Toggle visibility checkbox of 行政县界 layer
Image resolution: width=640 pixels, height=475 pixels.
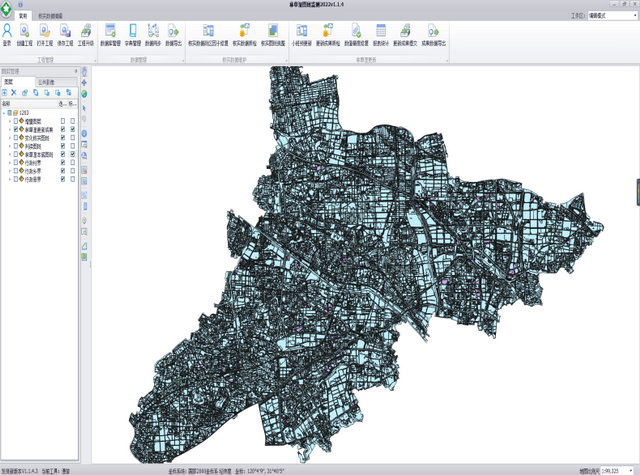coord(16,179)
